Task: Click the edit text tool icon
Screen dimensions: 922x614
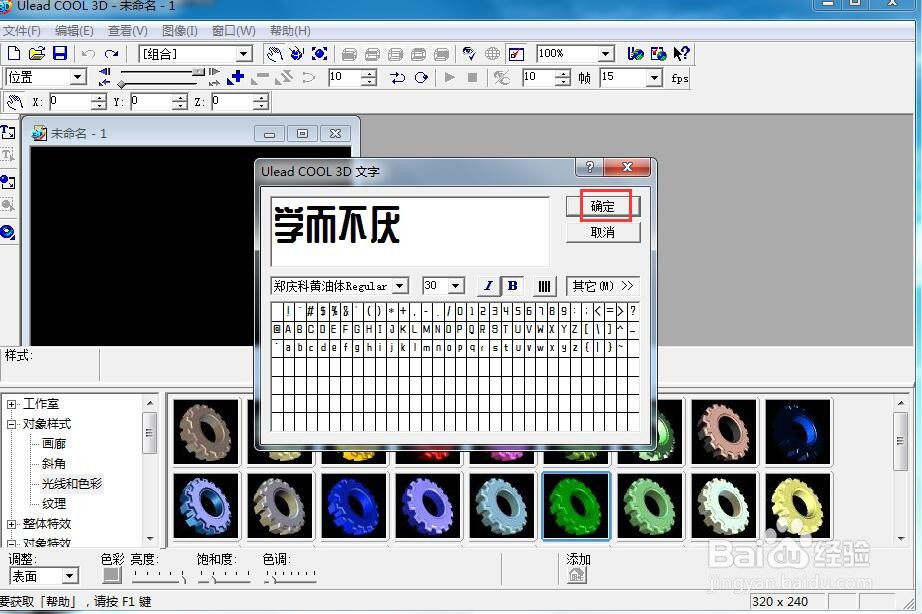Action: click(x=8, y=155)
